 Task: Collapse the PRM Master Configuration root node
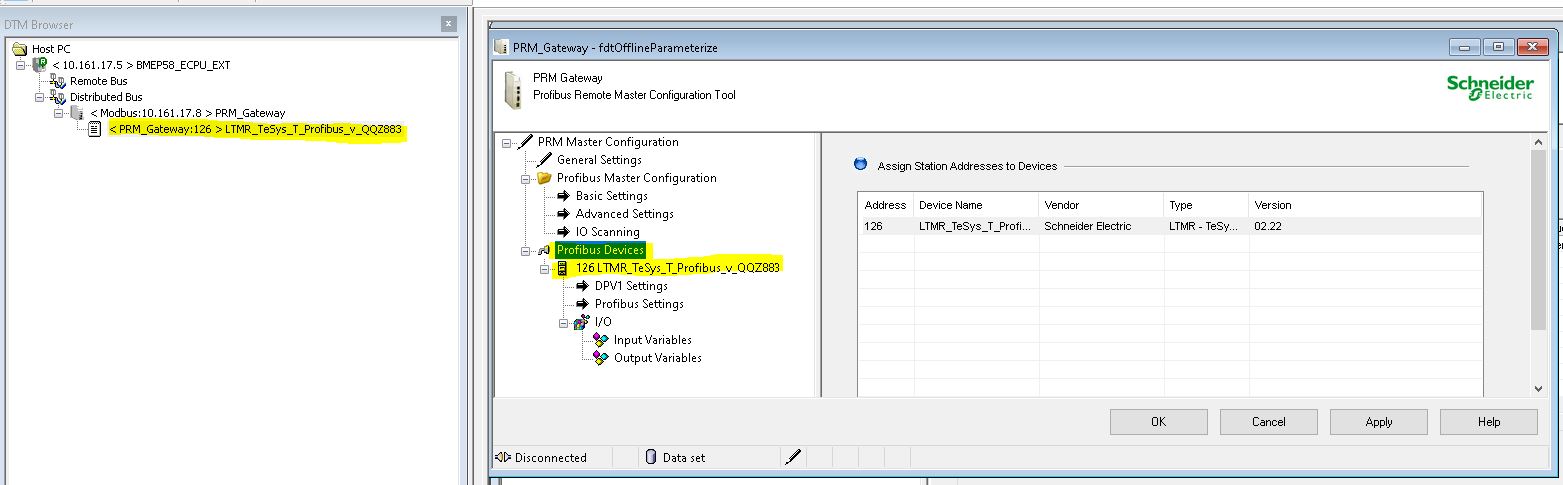click(x=507, y=143)
